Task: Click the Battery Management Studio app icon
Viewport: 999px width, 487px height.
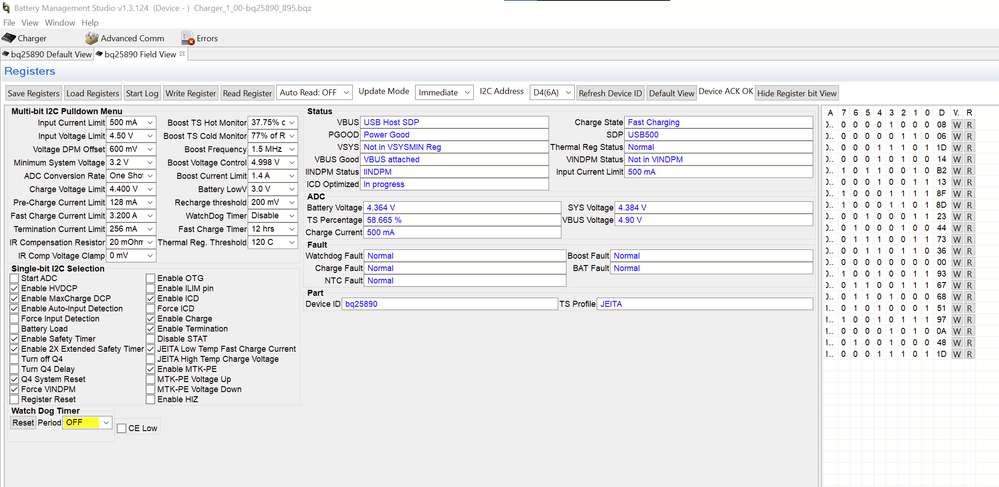Action: pos(6,8)
